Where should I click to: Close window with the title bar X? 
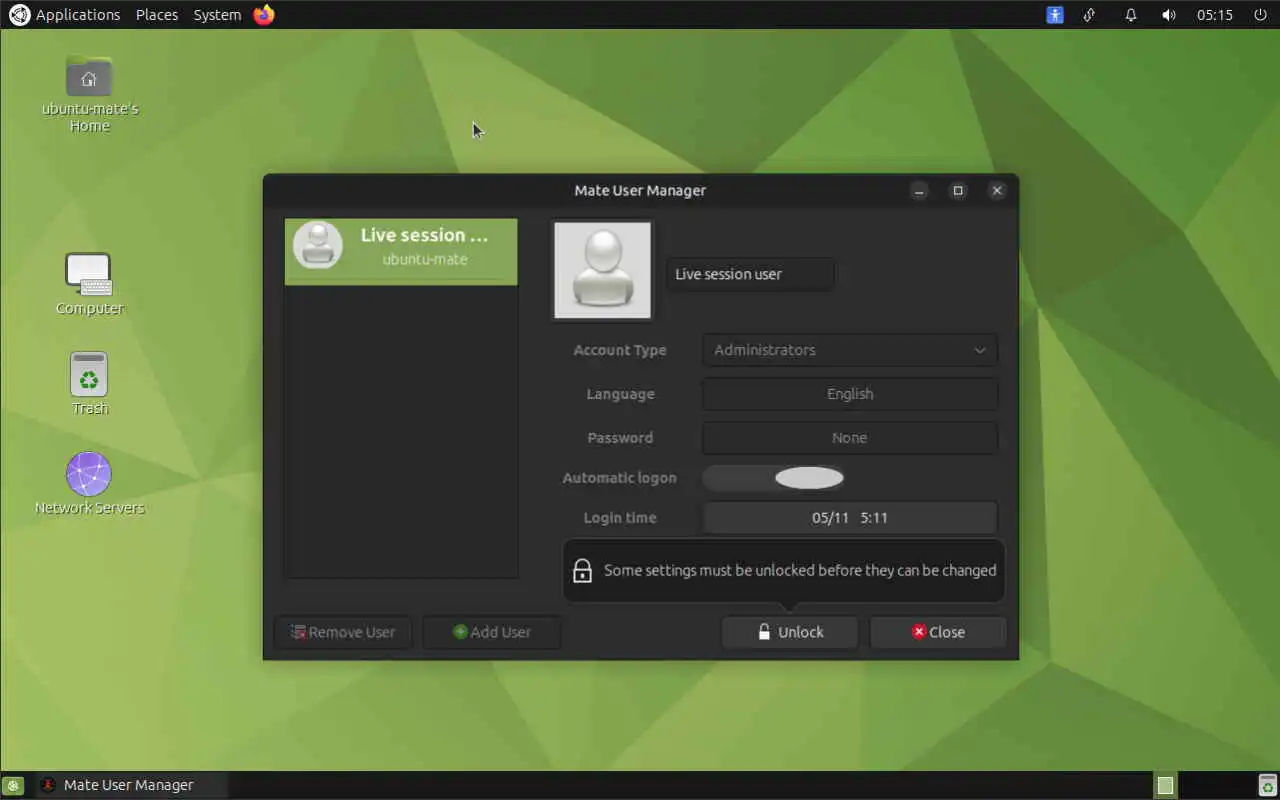coord(996,190)
